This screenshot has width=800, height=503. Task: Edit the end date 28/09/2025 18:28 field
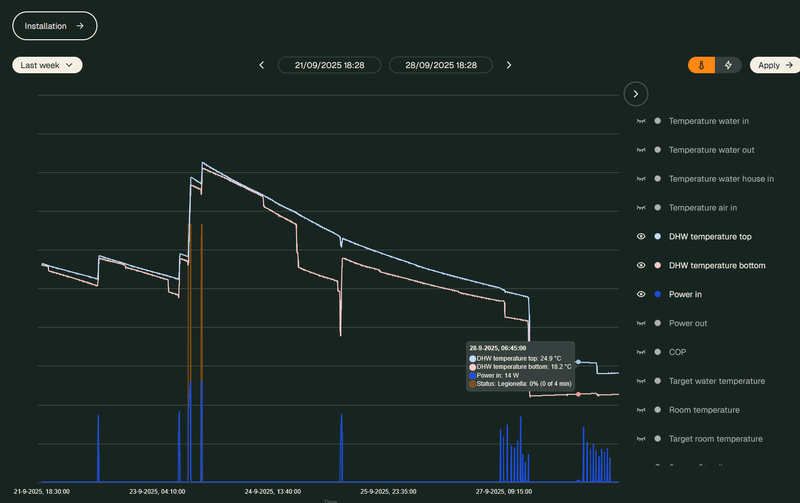coord(441,65)
